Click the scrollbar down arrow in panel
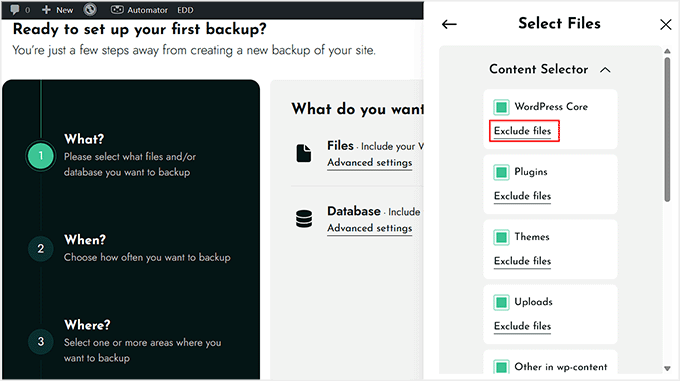 click(667, 368)
